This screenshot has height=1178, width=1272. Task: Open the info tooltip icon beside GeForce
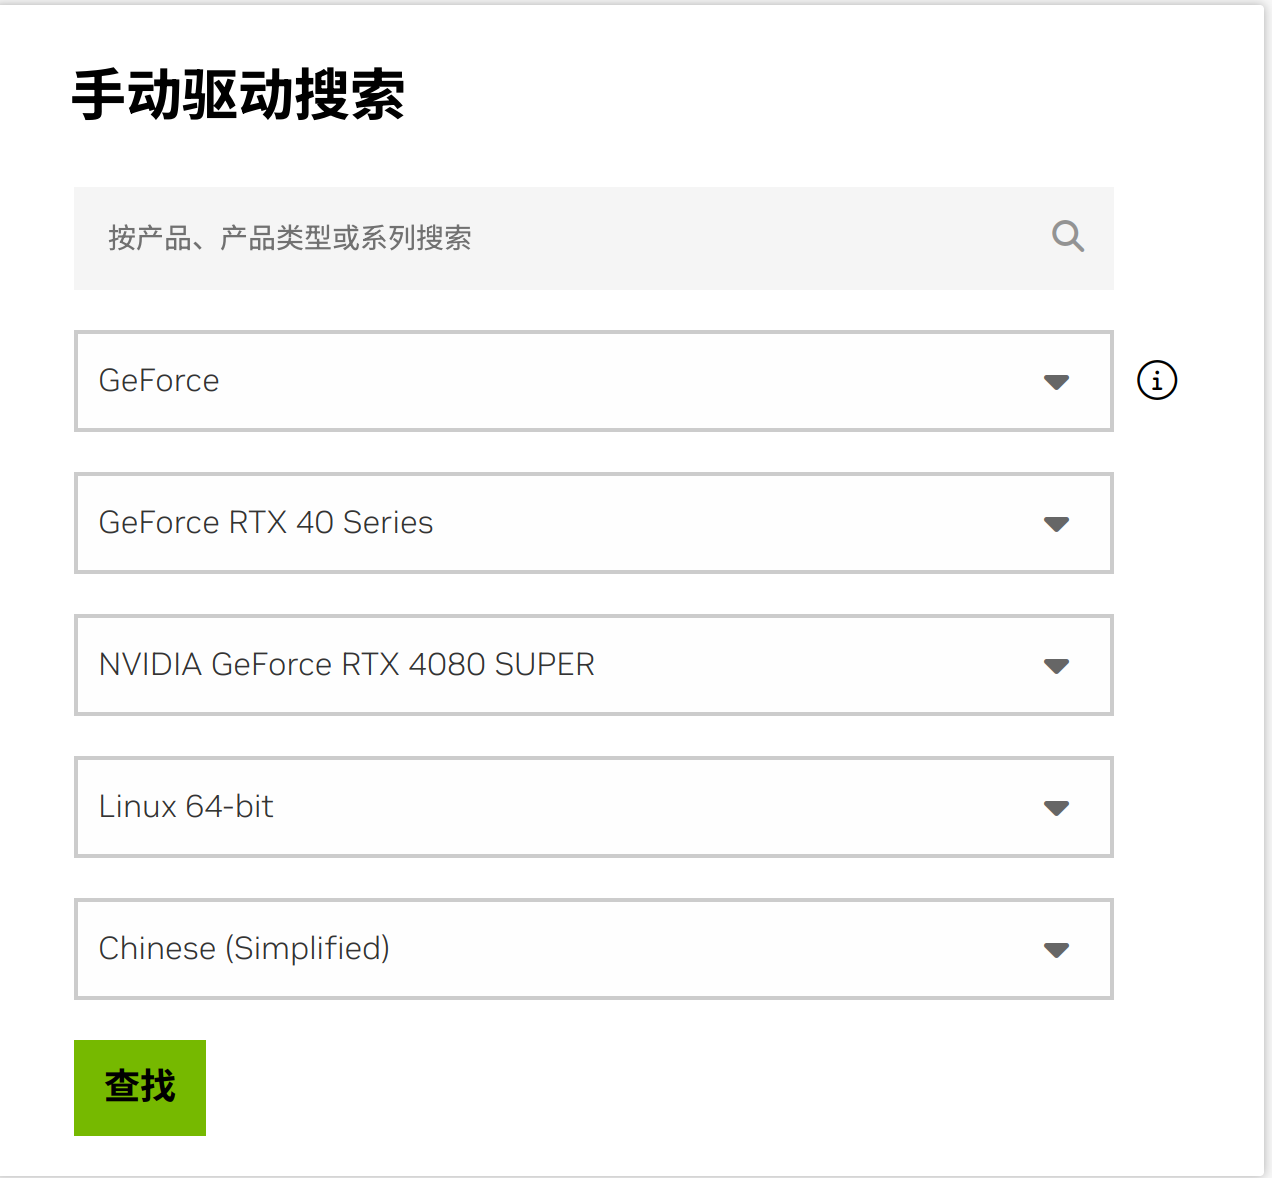point(1156,380)
